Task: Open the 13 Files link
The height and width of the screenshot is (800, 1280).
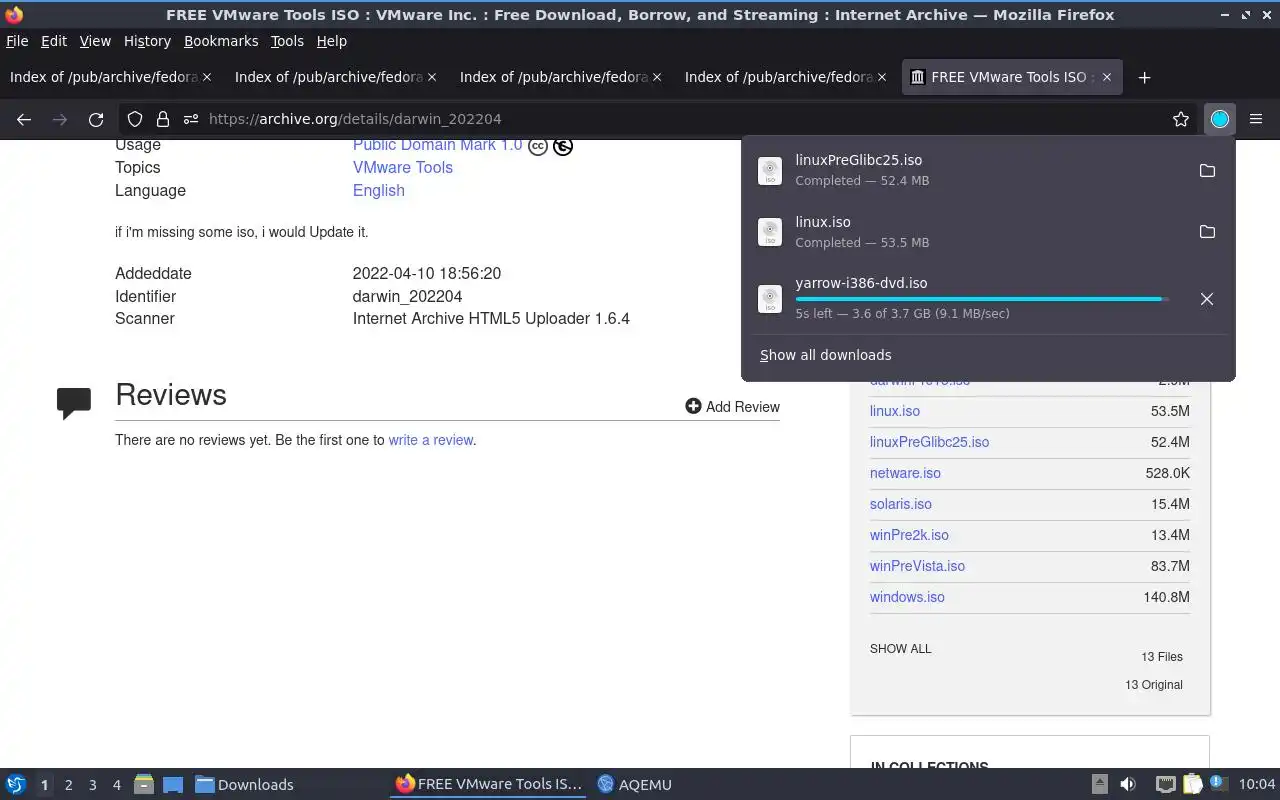Action: [1162, 657]
